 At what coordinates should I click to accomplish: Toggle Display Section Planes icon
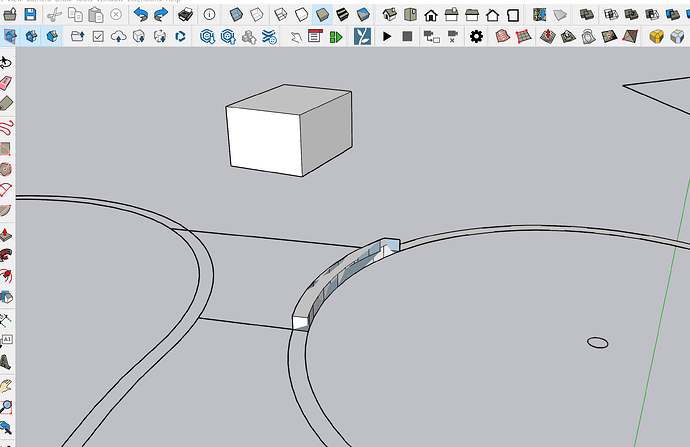point(11,36)
